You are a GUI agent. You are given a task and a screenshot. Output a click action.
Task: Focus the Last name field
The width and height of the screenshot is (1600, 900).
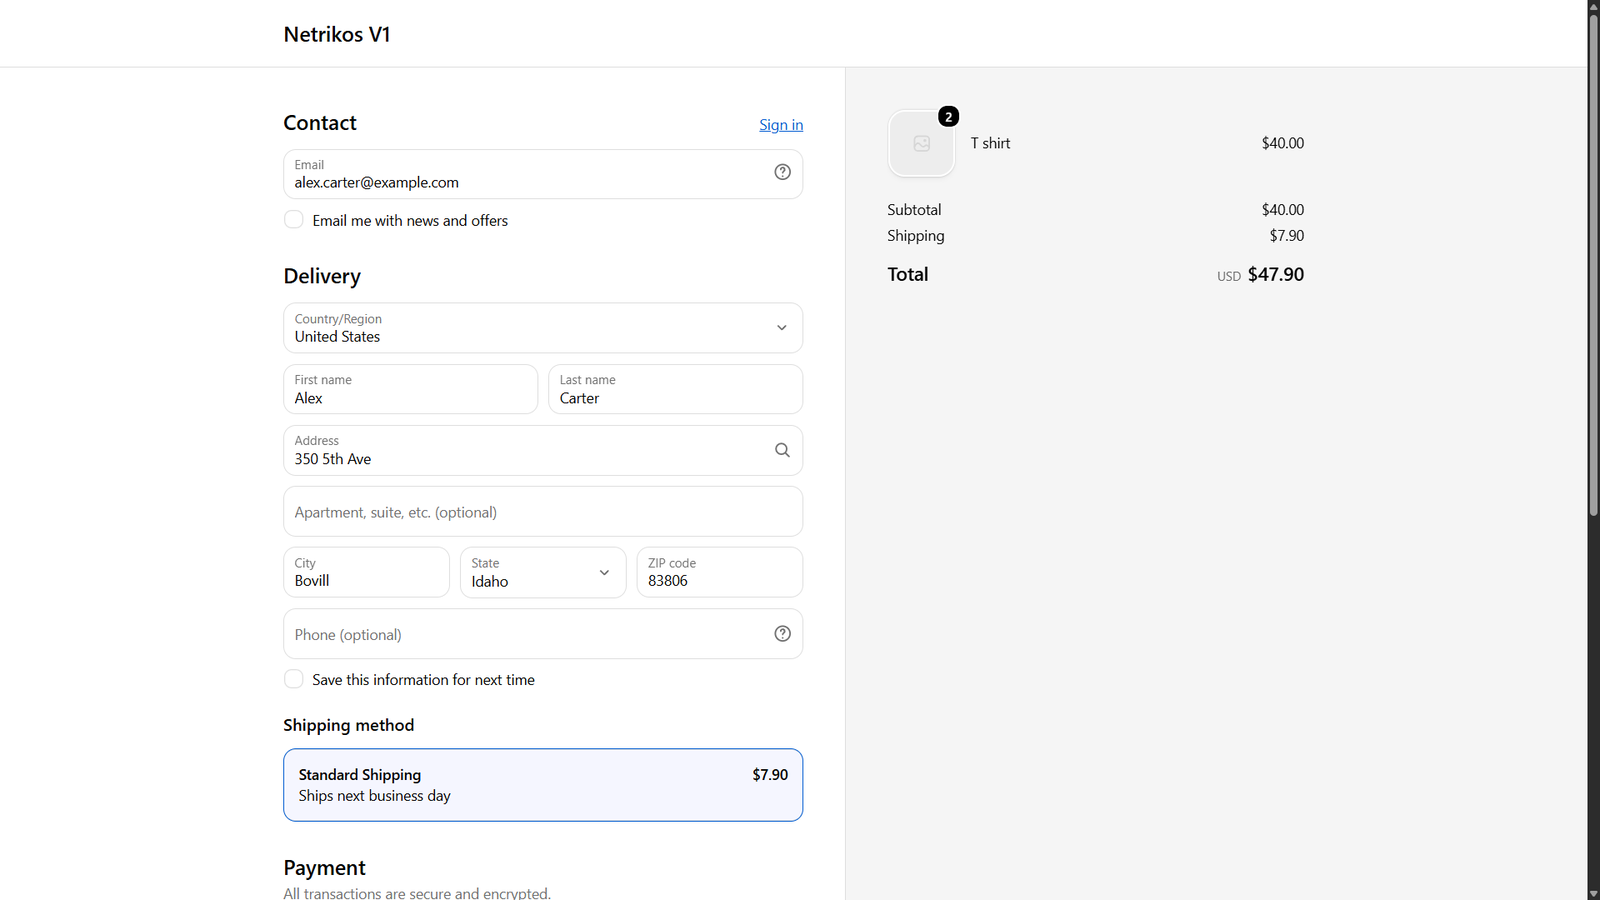(675, 389)
